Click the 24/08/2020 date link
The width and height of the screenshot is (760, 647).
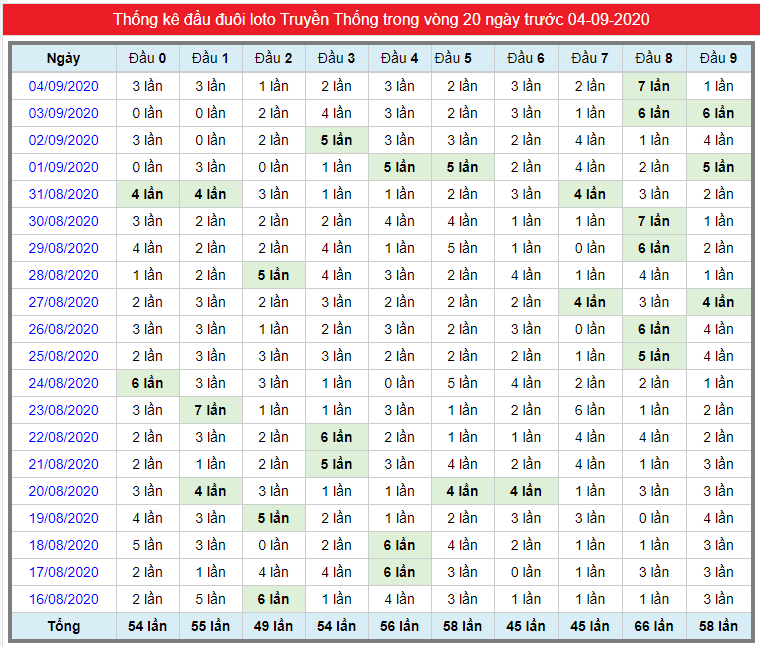[x=63, y=383]
